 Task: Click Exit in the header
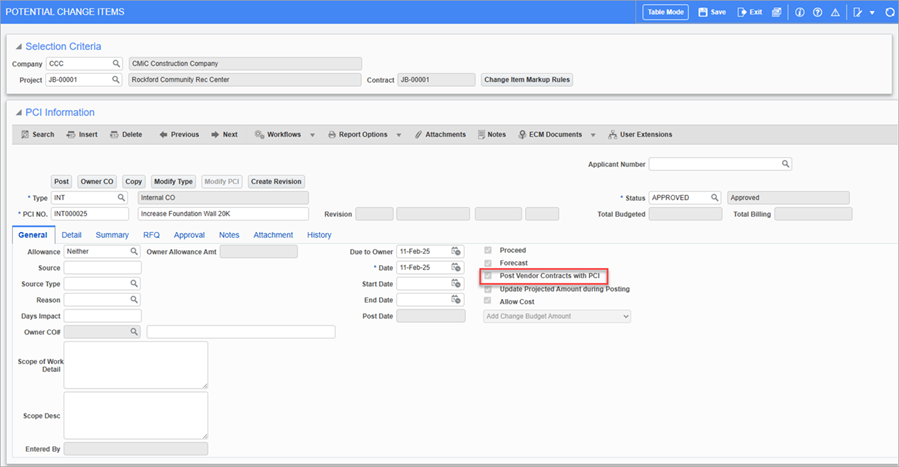point(750,12)
